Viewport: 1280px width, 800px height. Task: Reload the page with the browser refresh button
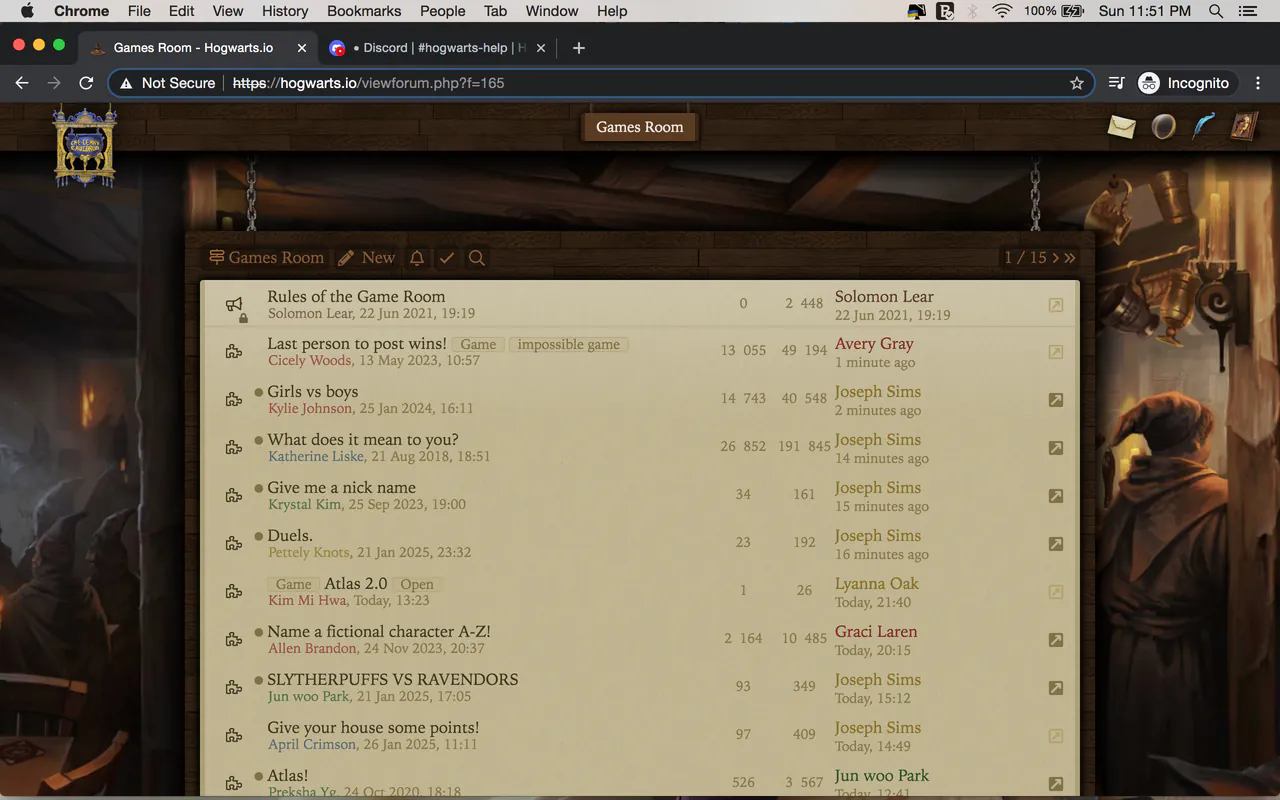coord(86,83)
